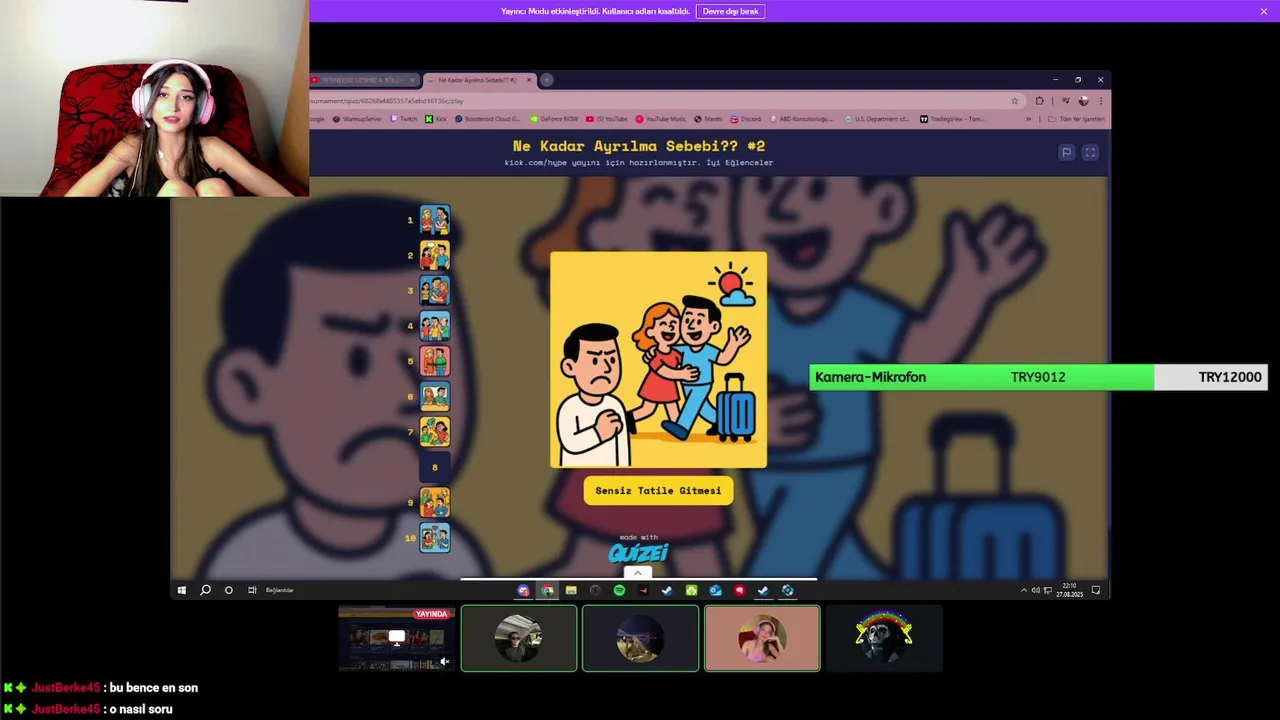Image resolution: width=1280 pixels, height=720 pixels.
Task: Open Chrome icon in the taskbar
Action: click(x=547, y=590)
